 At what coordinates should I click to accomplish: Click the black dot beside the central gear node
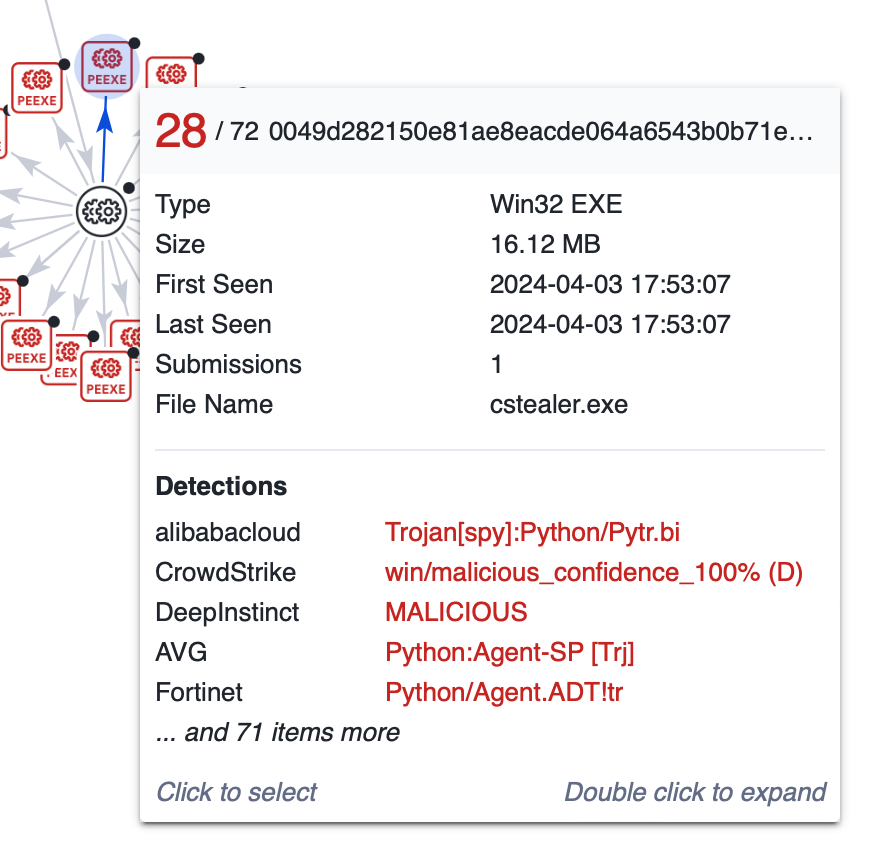[x=129, y=188]
